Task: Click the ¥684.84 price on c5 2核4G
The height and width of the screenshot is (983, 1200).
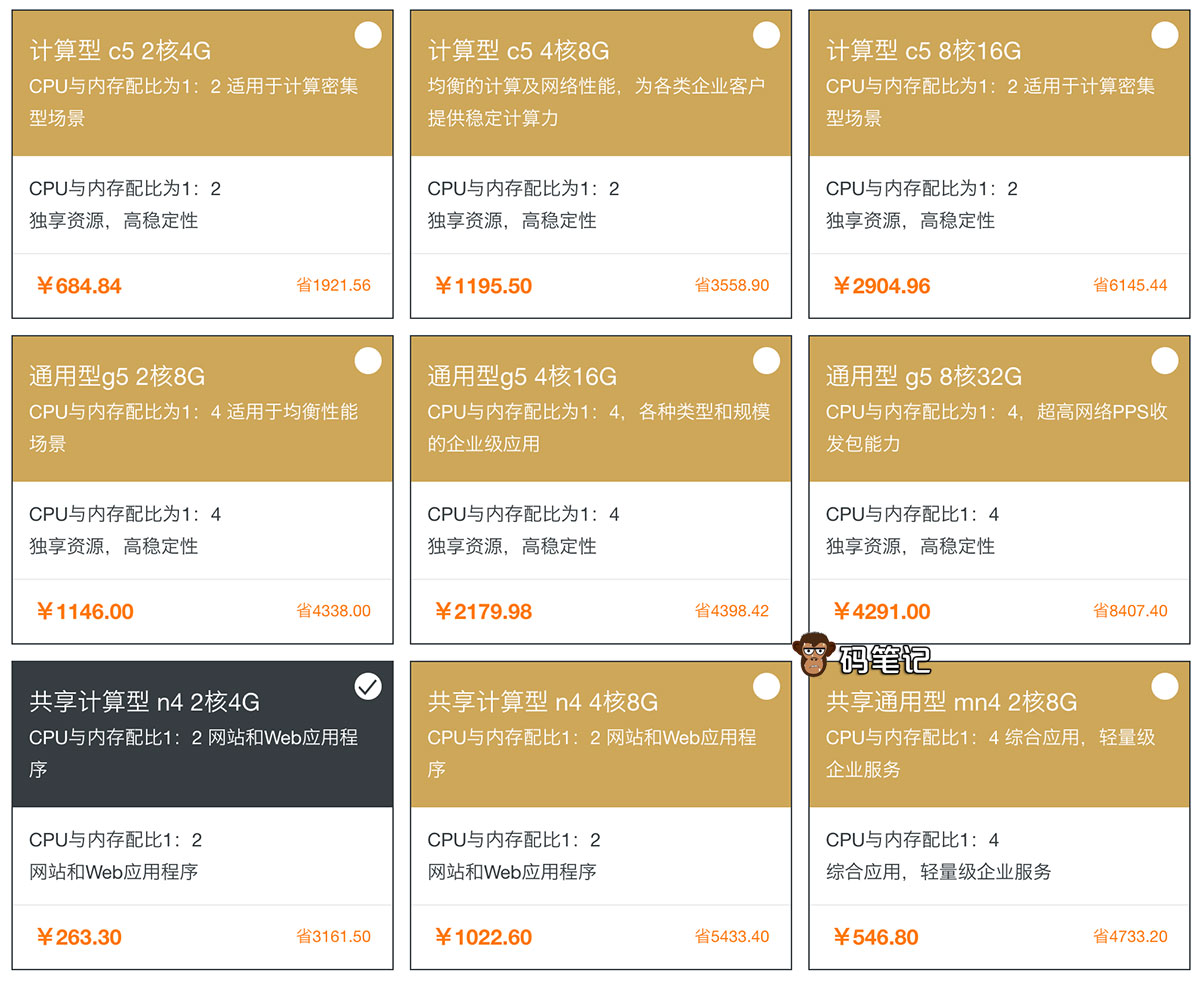Action: click(79, 286)
